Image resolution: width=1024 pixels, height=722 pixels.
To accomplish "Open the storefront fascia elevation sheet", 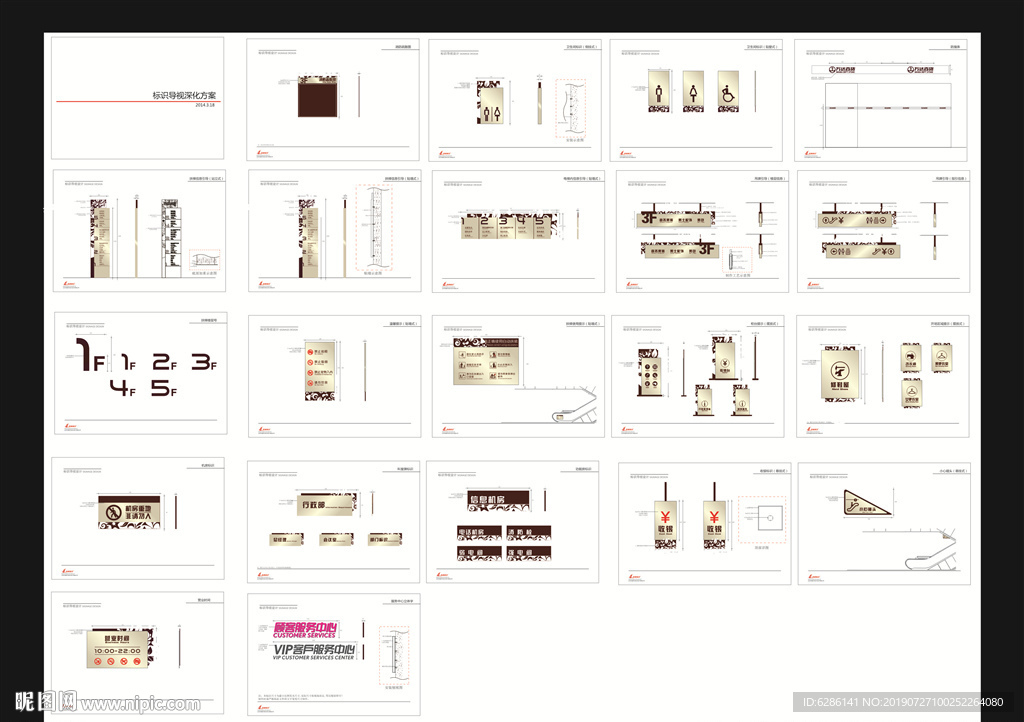I will pyautogui.click(x=881, y=100).
